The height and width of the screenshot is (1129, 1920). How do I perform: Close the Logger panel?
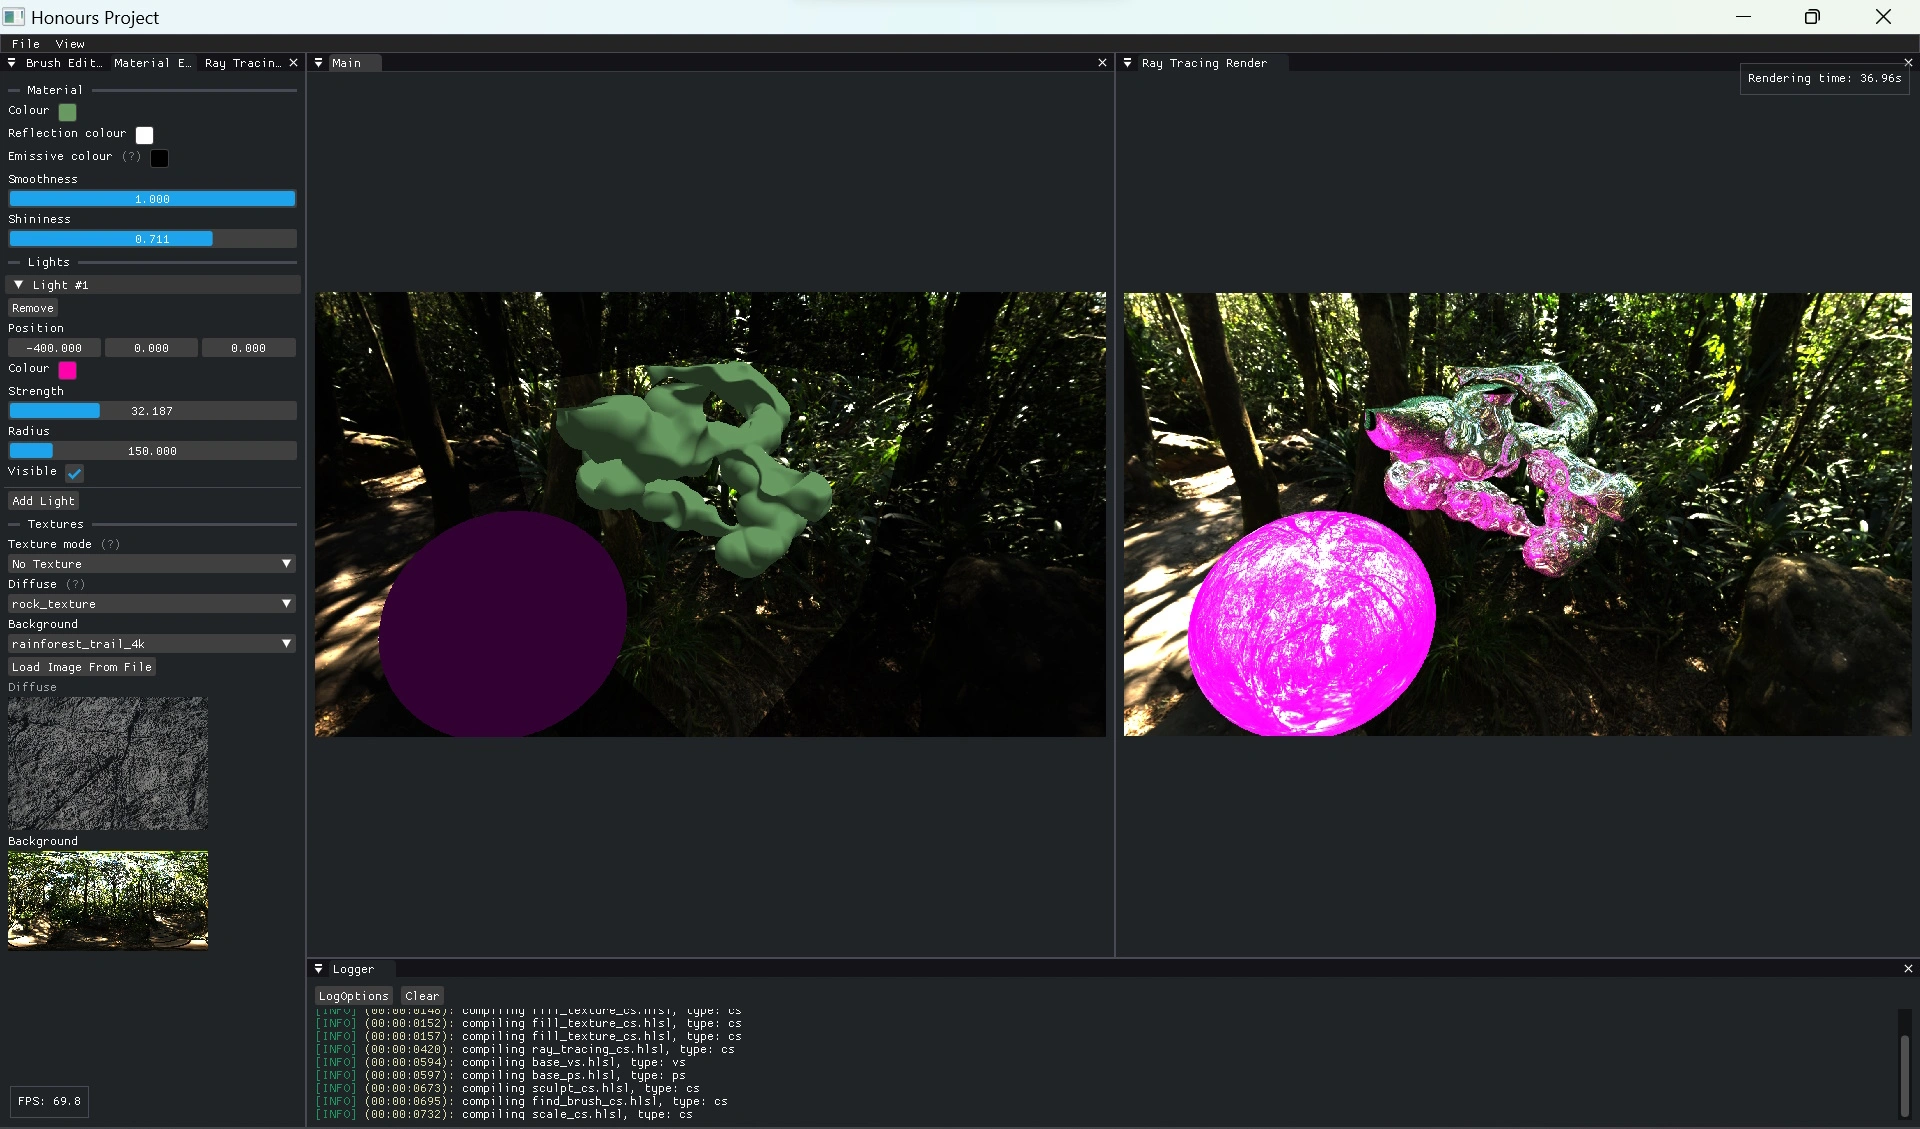(1907, 969)
